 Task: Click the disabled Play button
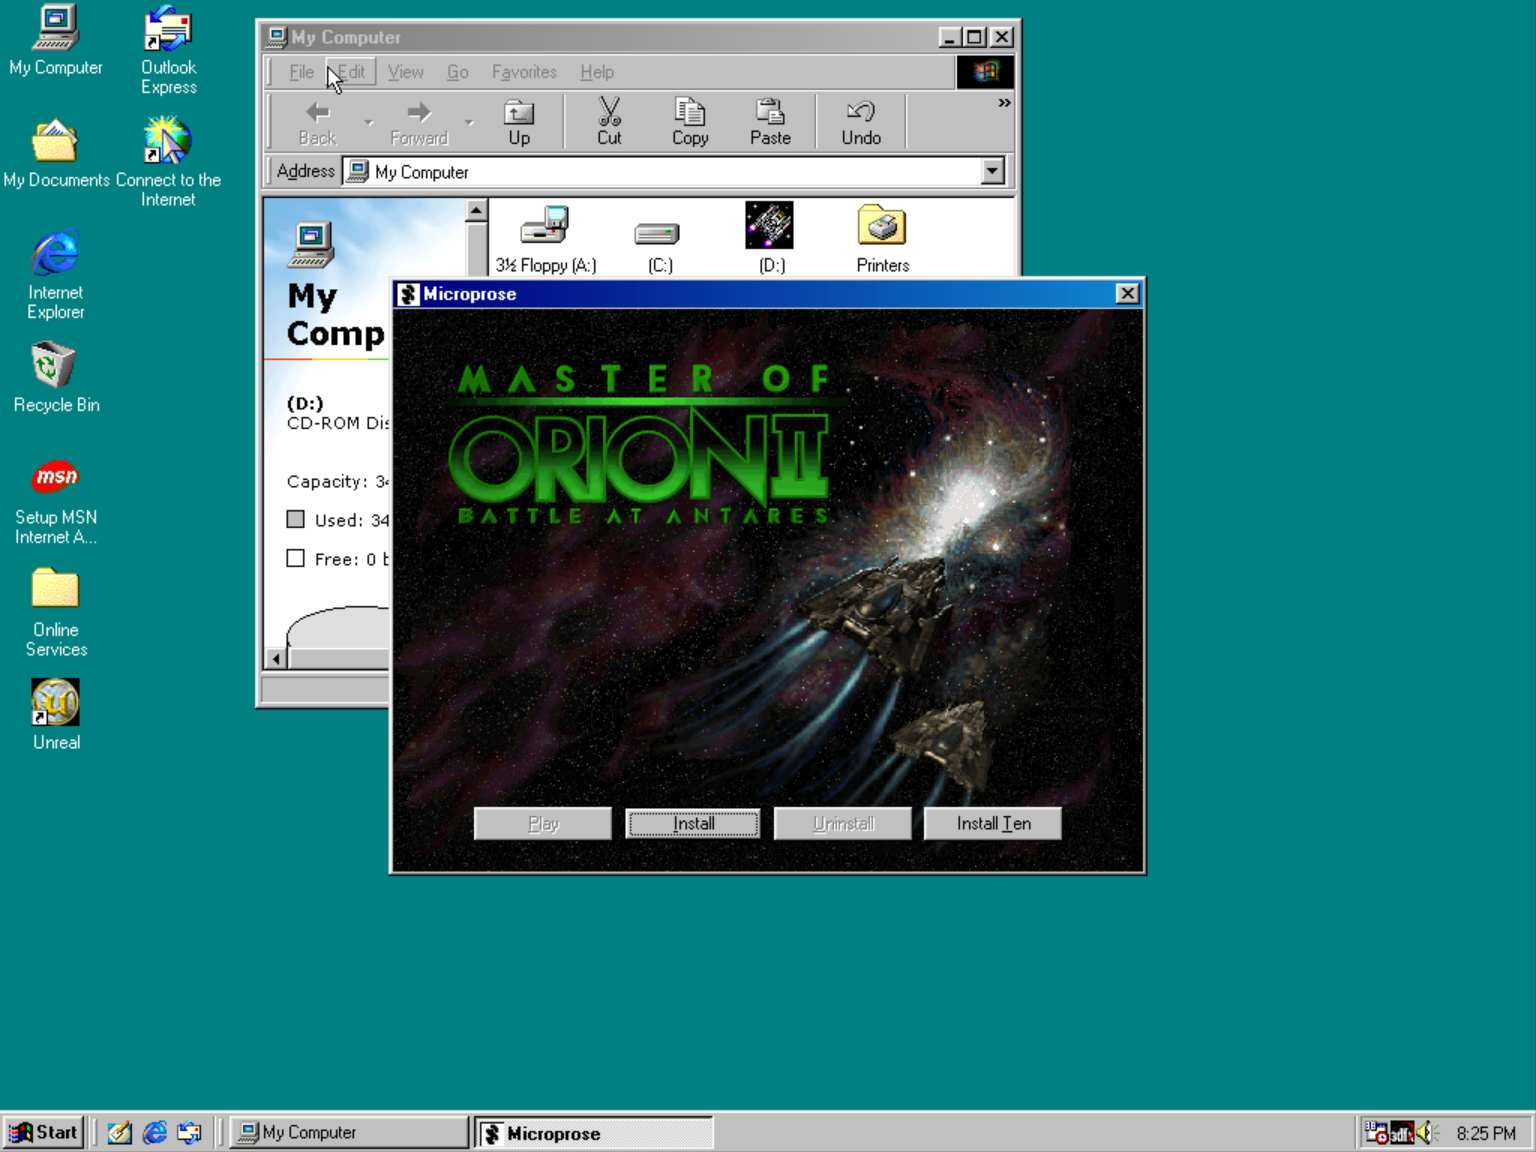click(x=543, y=824)
